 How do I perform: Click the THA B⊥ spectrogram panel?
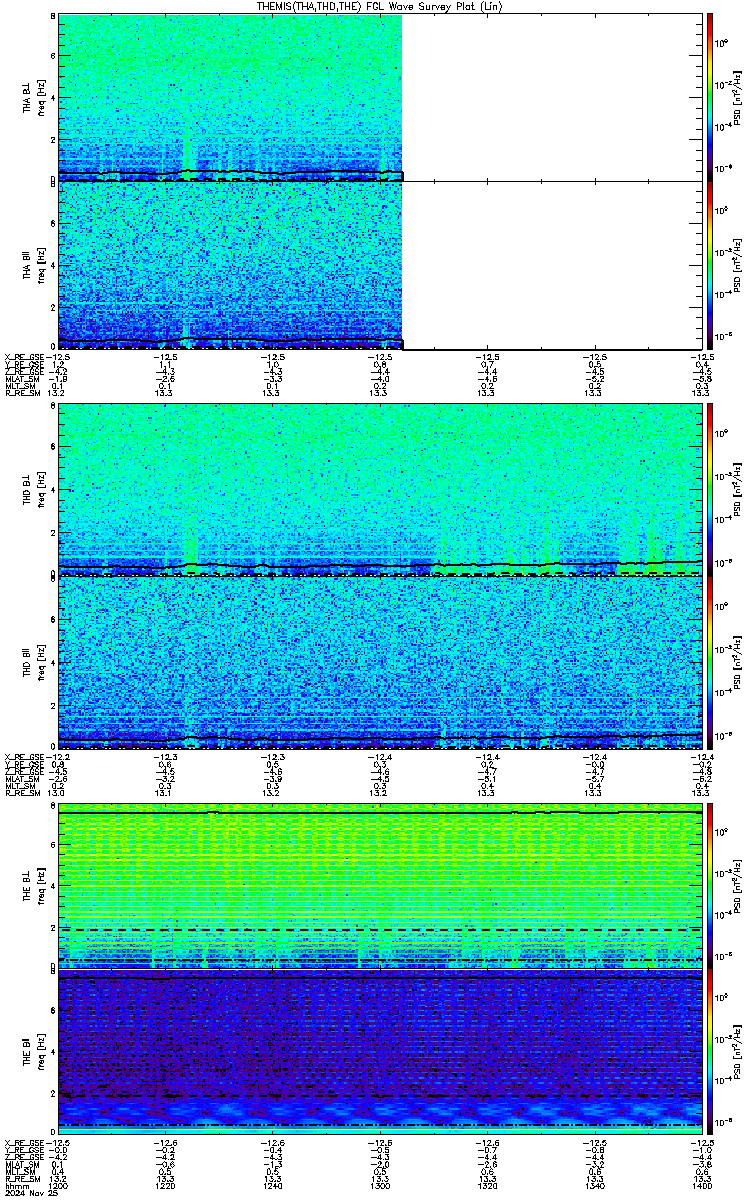click(x=380, y=98)
